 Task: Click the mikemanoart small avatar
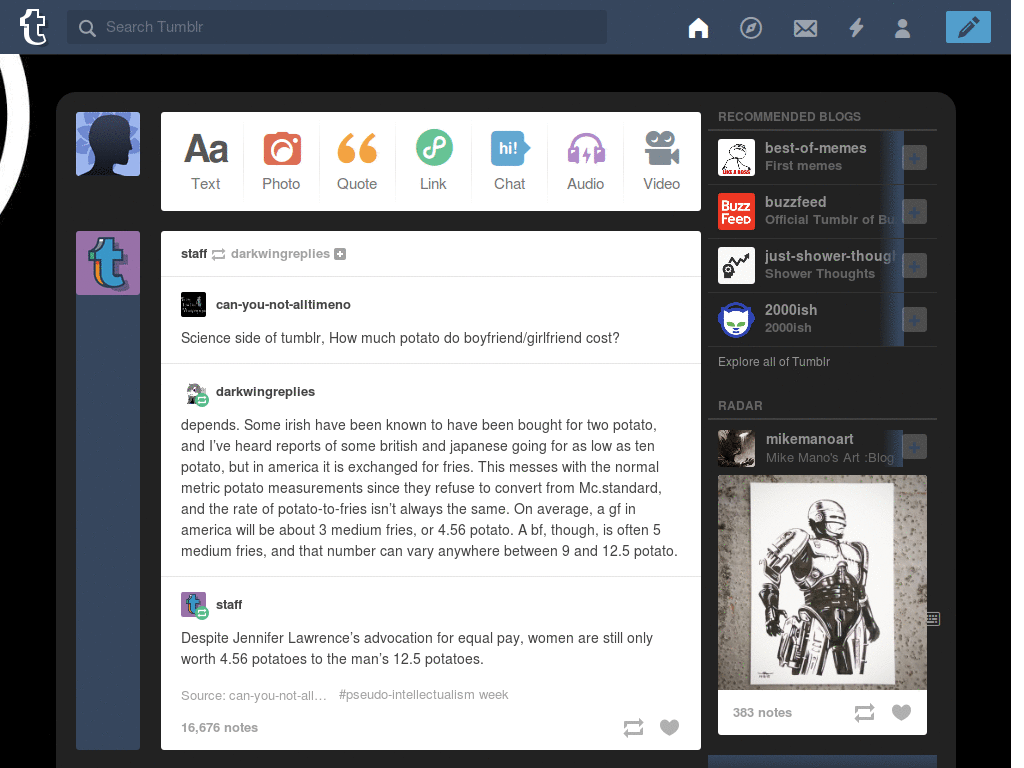tap(736, 448)
